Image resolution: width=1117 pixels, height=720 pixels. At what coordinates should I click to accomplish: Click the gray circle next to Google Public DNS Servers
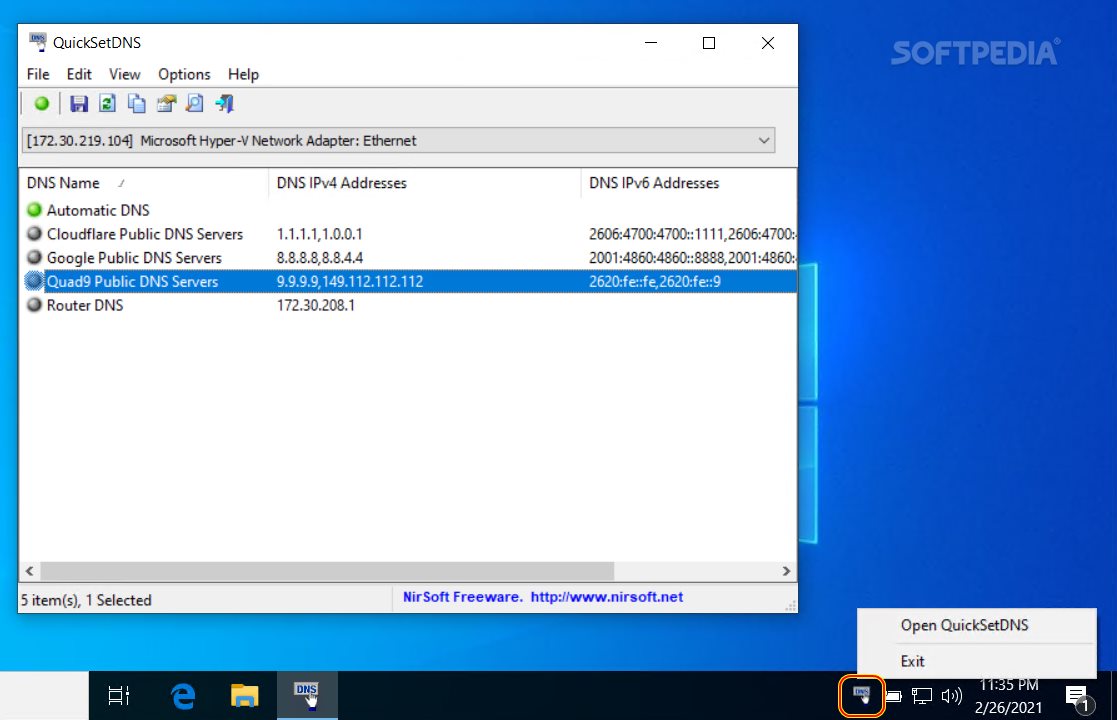[x=34, y=257]
